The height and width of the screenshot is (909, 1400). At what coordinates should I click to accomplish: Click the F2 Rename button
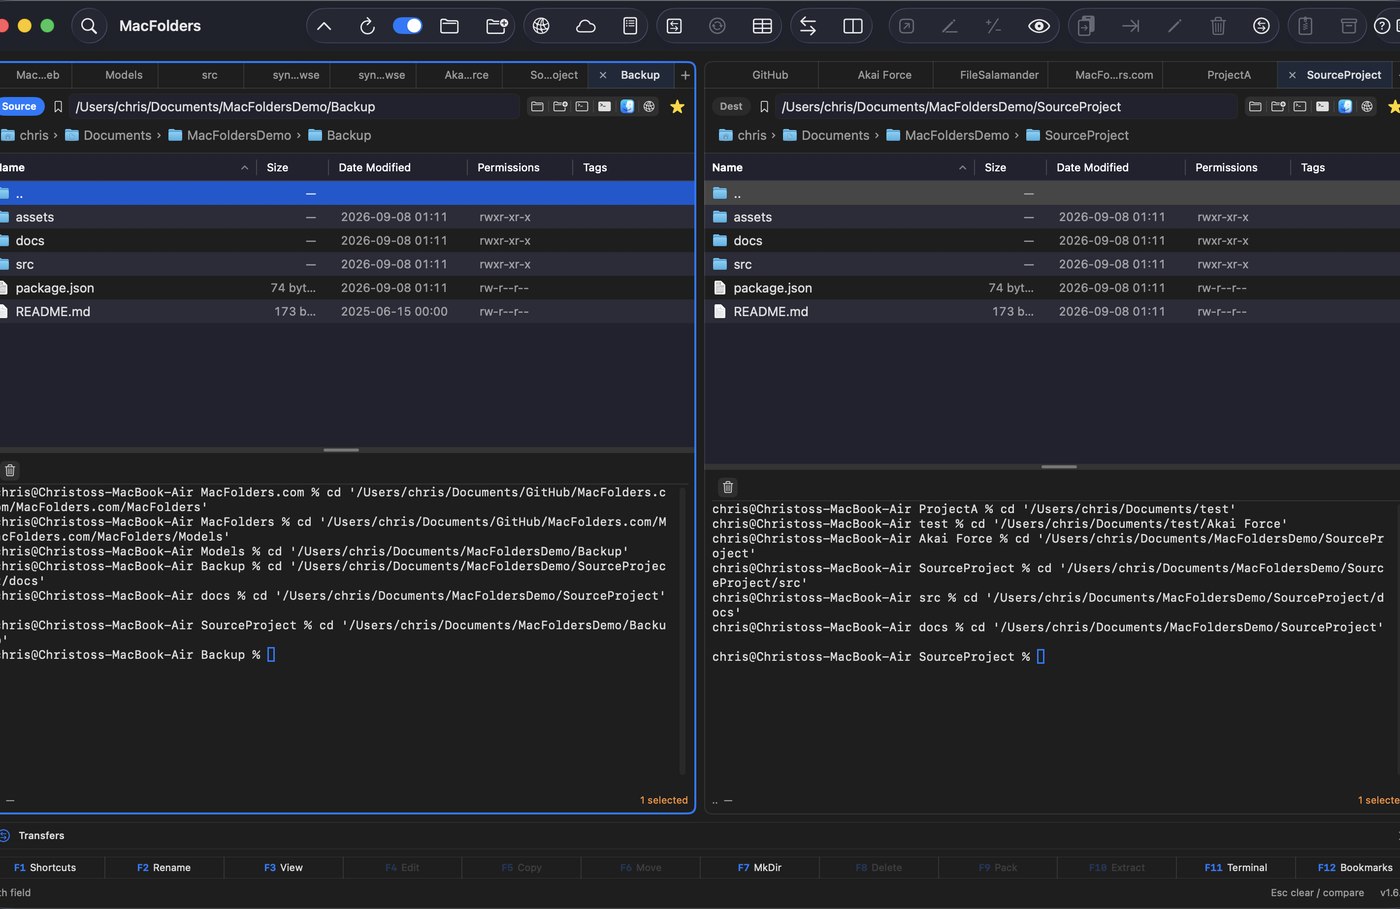pyautogui.click(x=164, y=868)
